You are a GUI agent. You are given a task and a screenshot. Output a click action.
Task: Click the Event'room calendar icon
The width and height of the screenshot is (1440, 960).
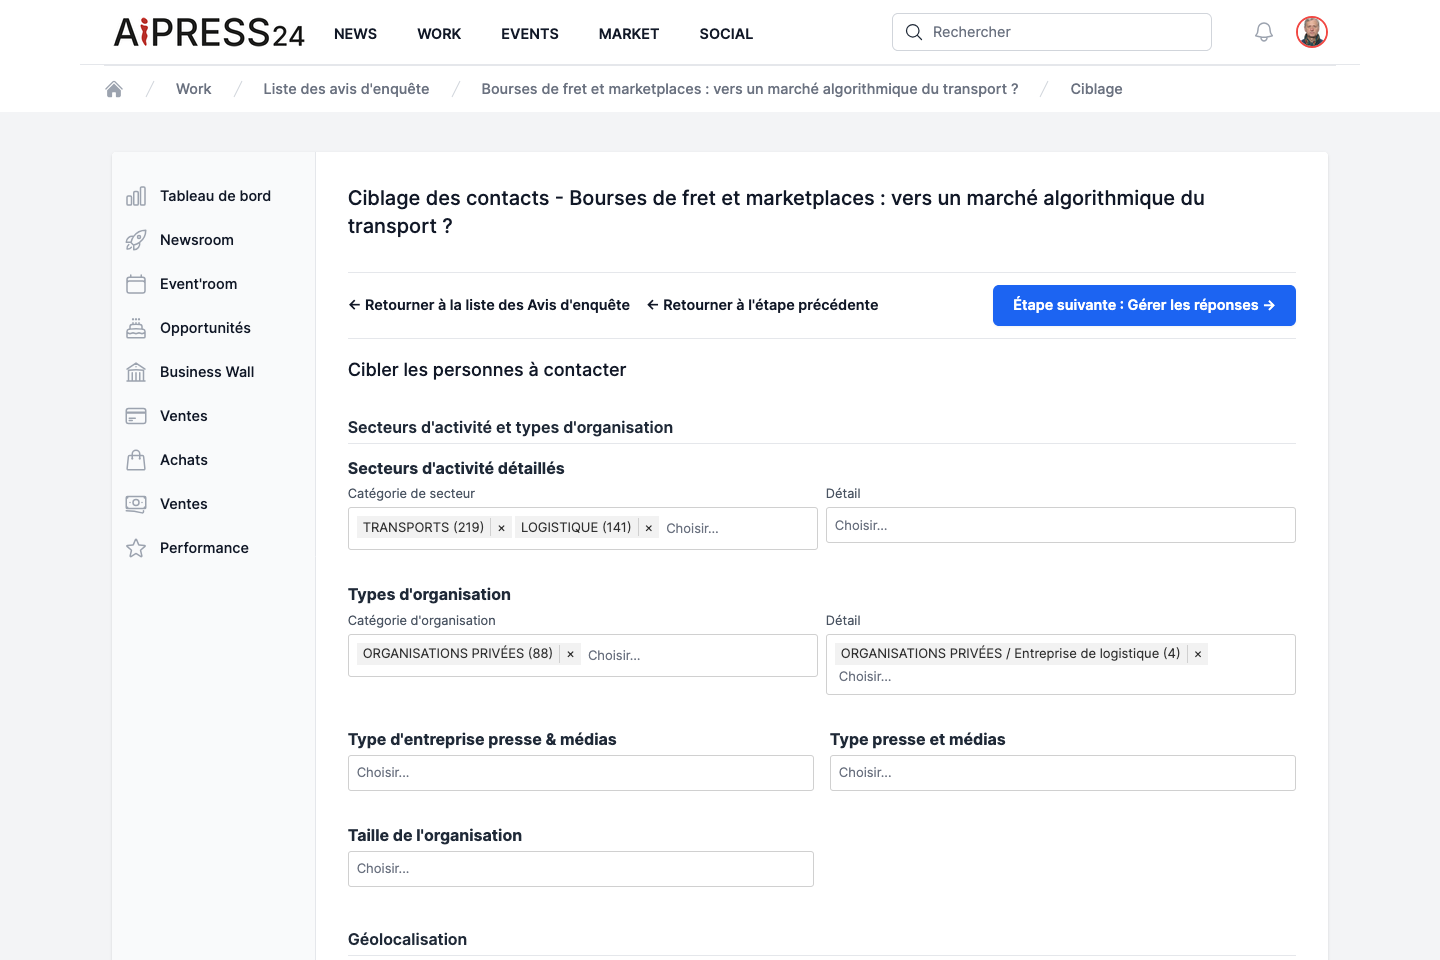coord(136,284)
